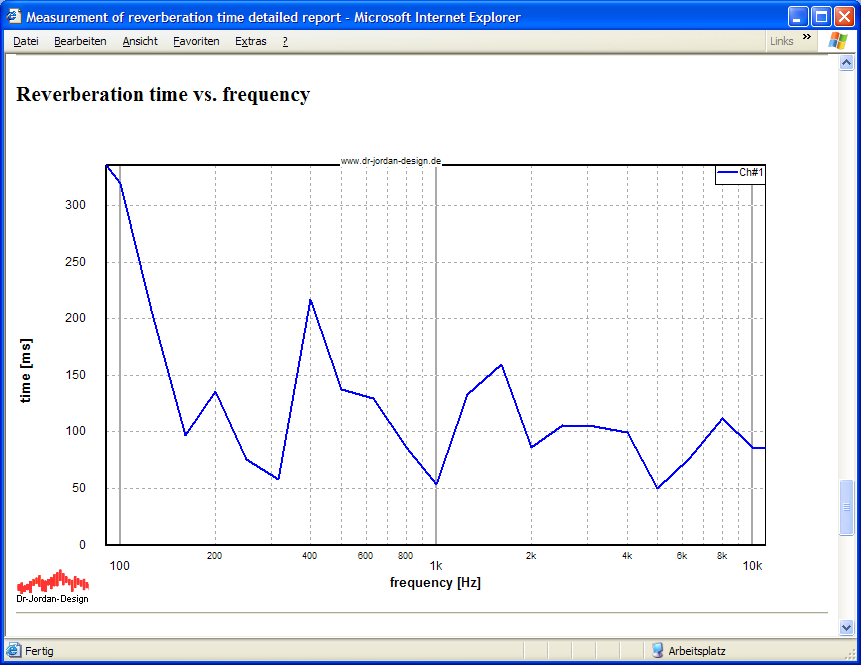The image size is (861, 665).
Task: Open the Ansicht menu
Action: 140,41
